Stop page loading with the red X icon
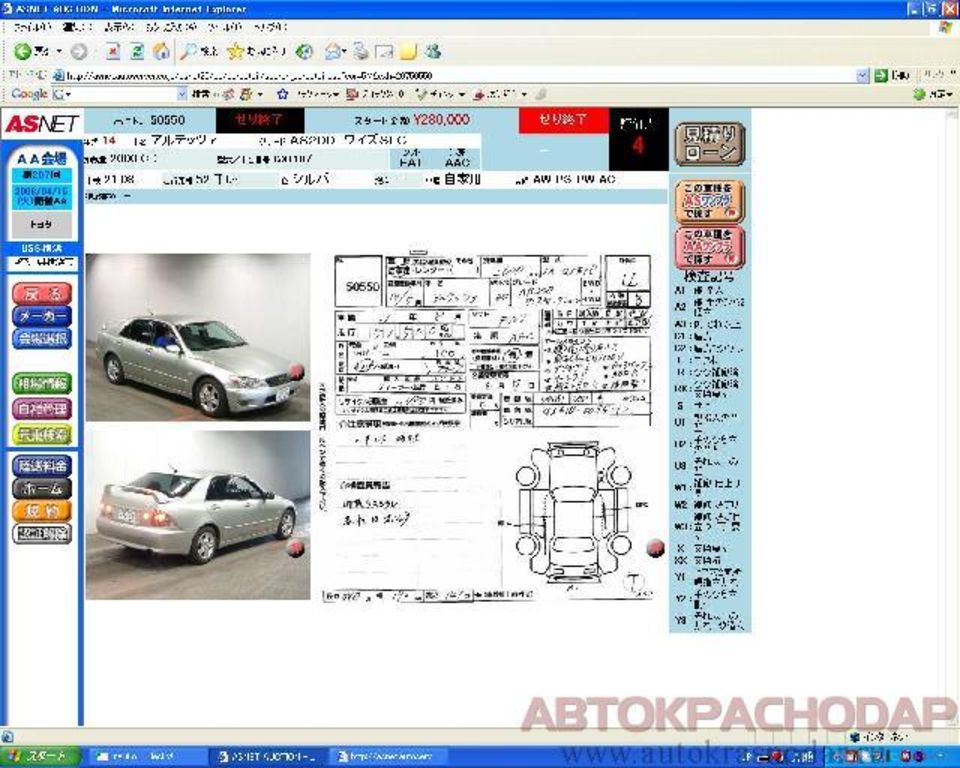 (x=113, y=51)
